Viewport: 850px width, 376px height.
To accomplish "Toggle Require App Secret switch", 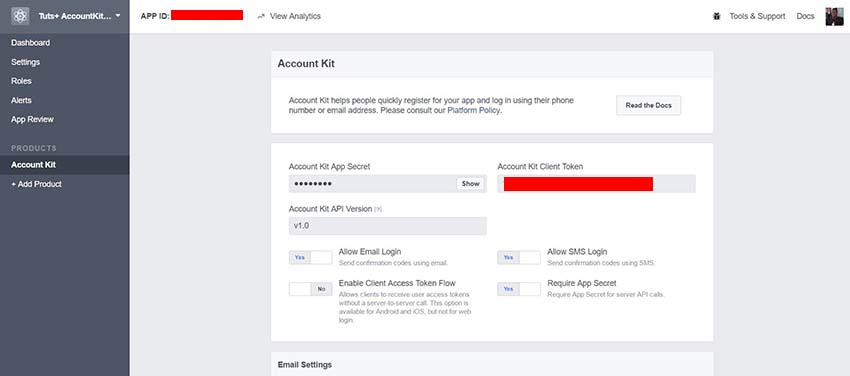I will pyautogui.click(x=519, y=289).
